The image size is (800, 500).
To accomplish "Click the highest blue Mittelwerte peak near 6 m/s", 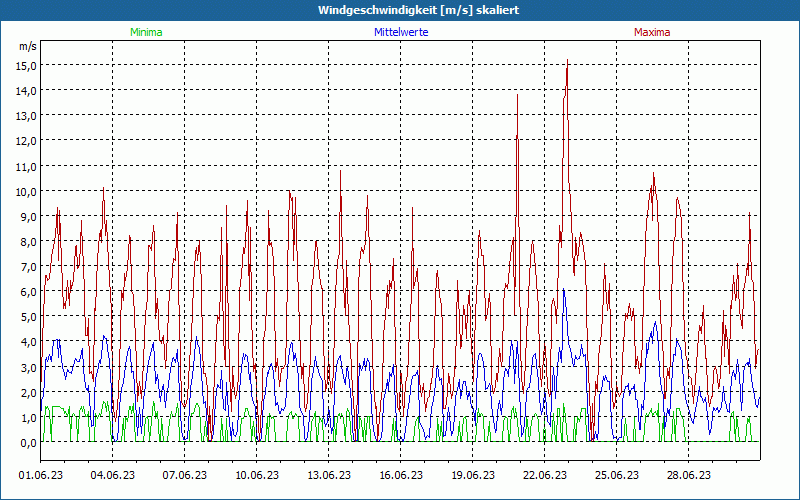I will click(563, 289).
